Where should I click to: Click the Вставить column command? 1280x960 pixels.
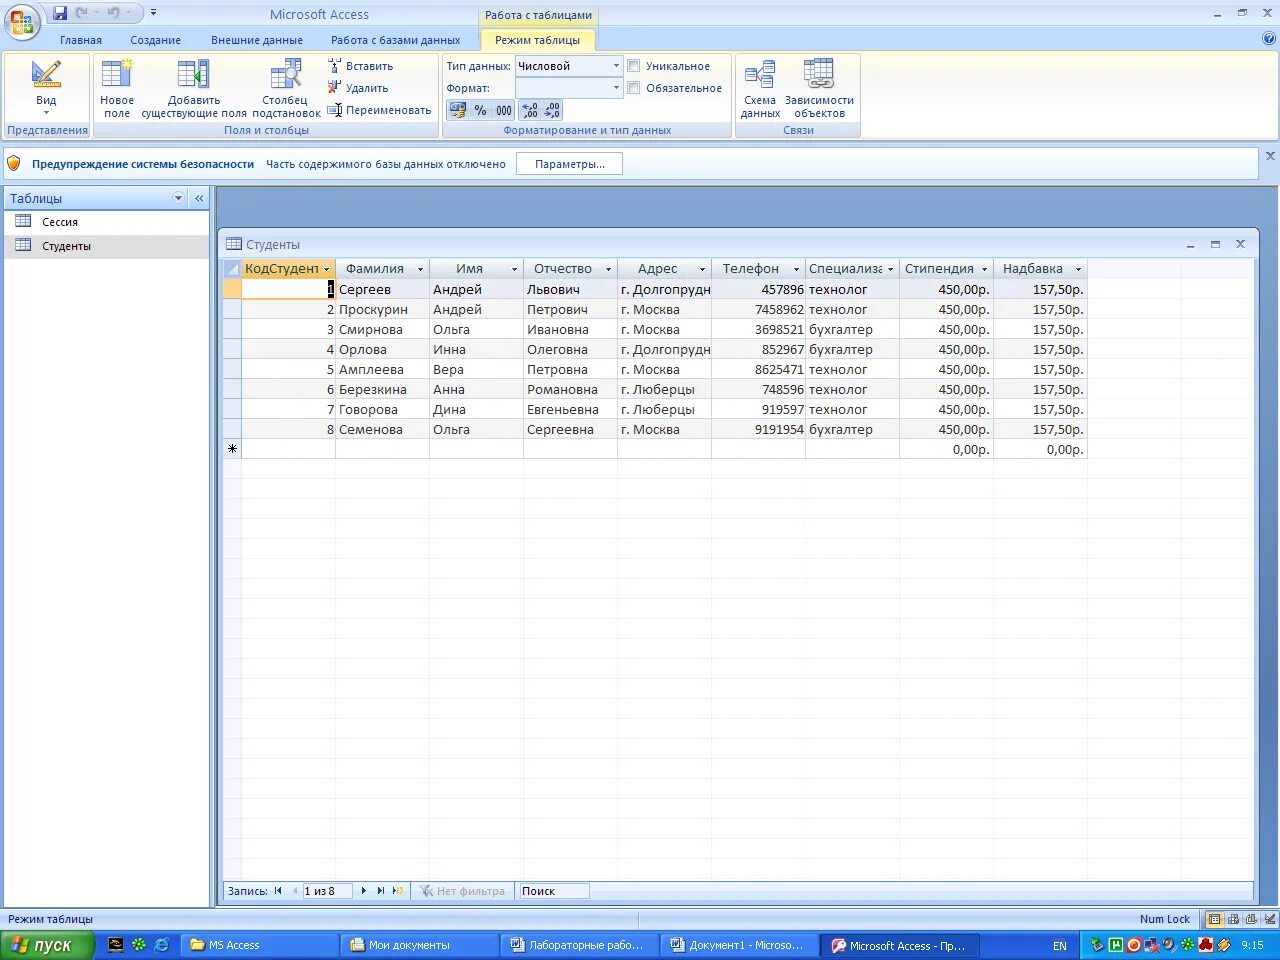tap(361, 66)
